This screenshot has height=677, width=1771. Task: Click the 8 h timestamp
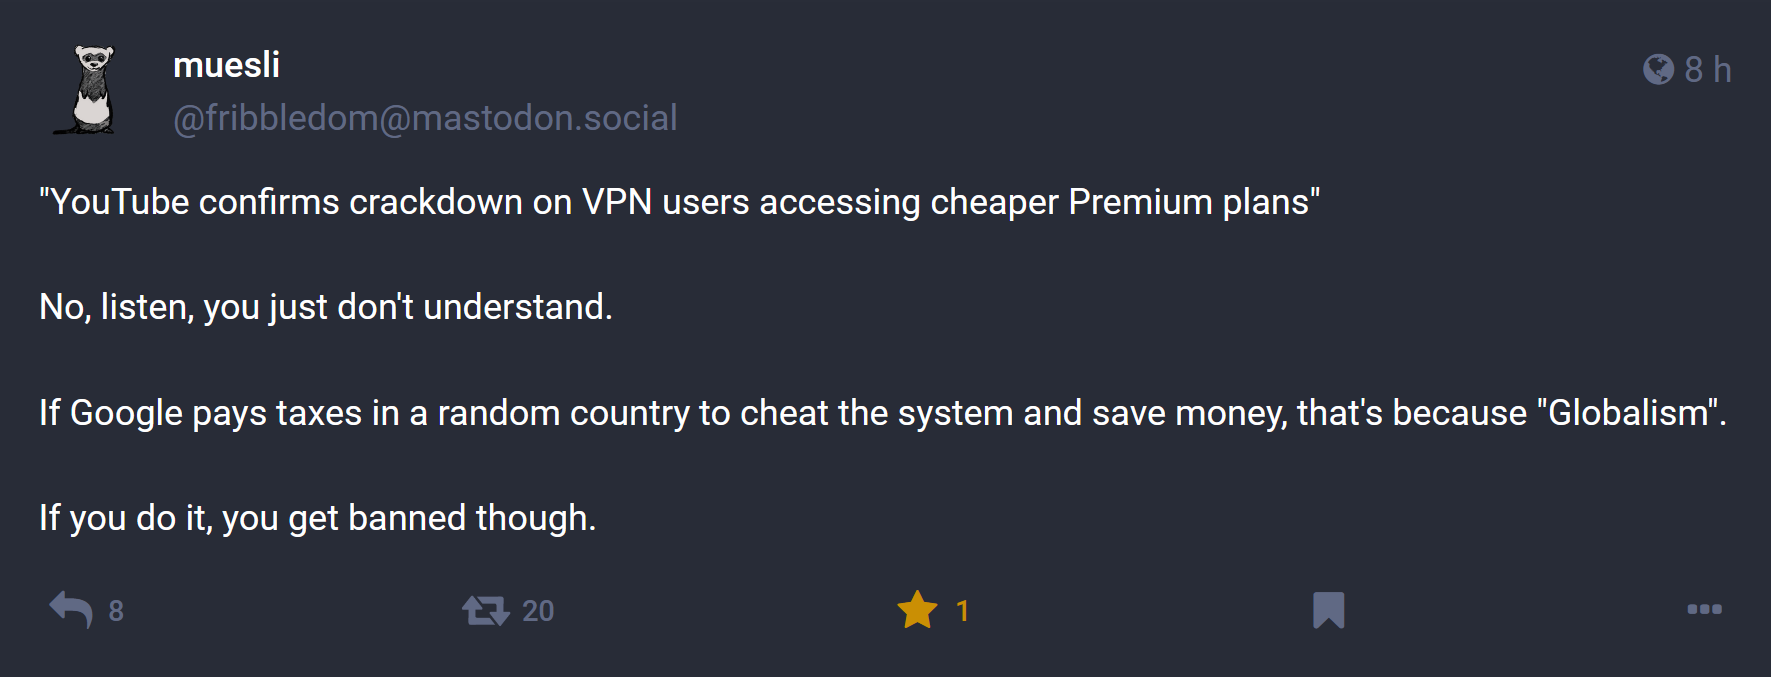[1707, 70]
